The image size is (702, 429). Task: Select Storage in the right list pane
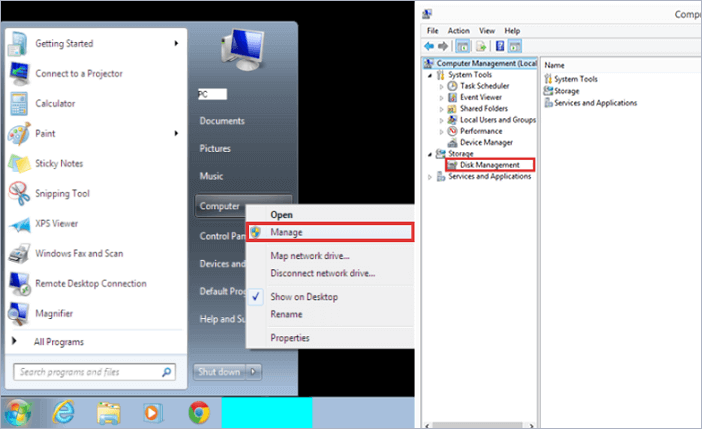(561, 91)
